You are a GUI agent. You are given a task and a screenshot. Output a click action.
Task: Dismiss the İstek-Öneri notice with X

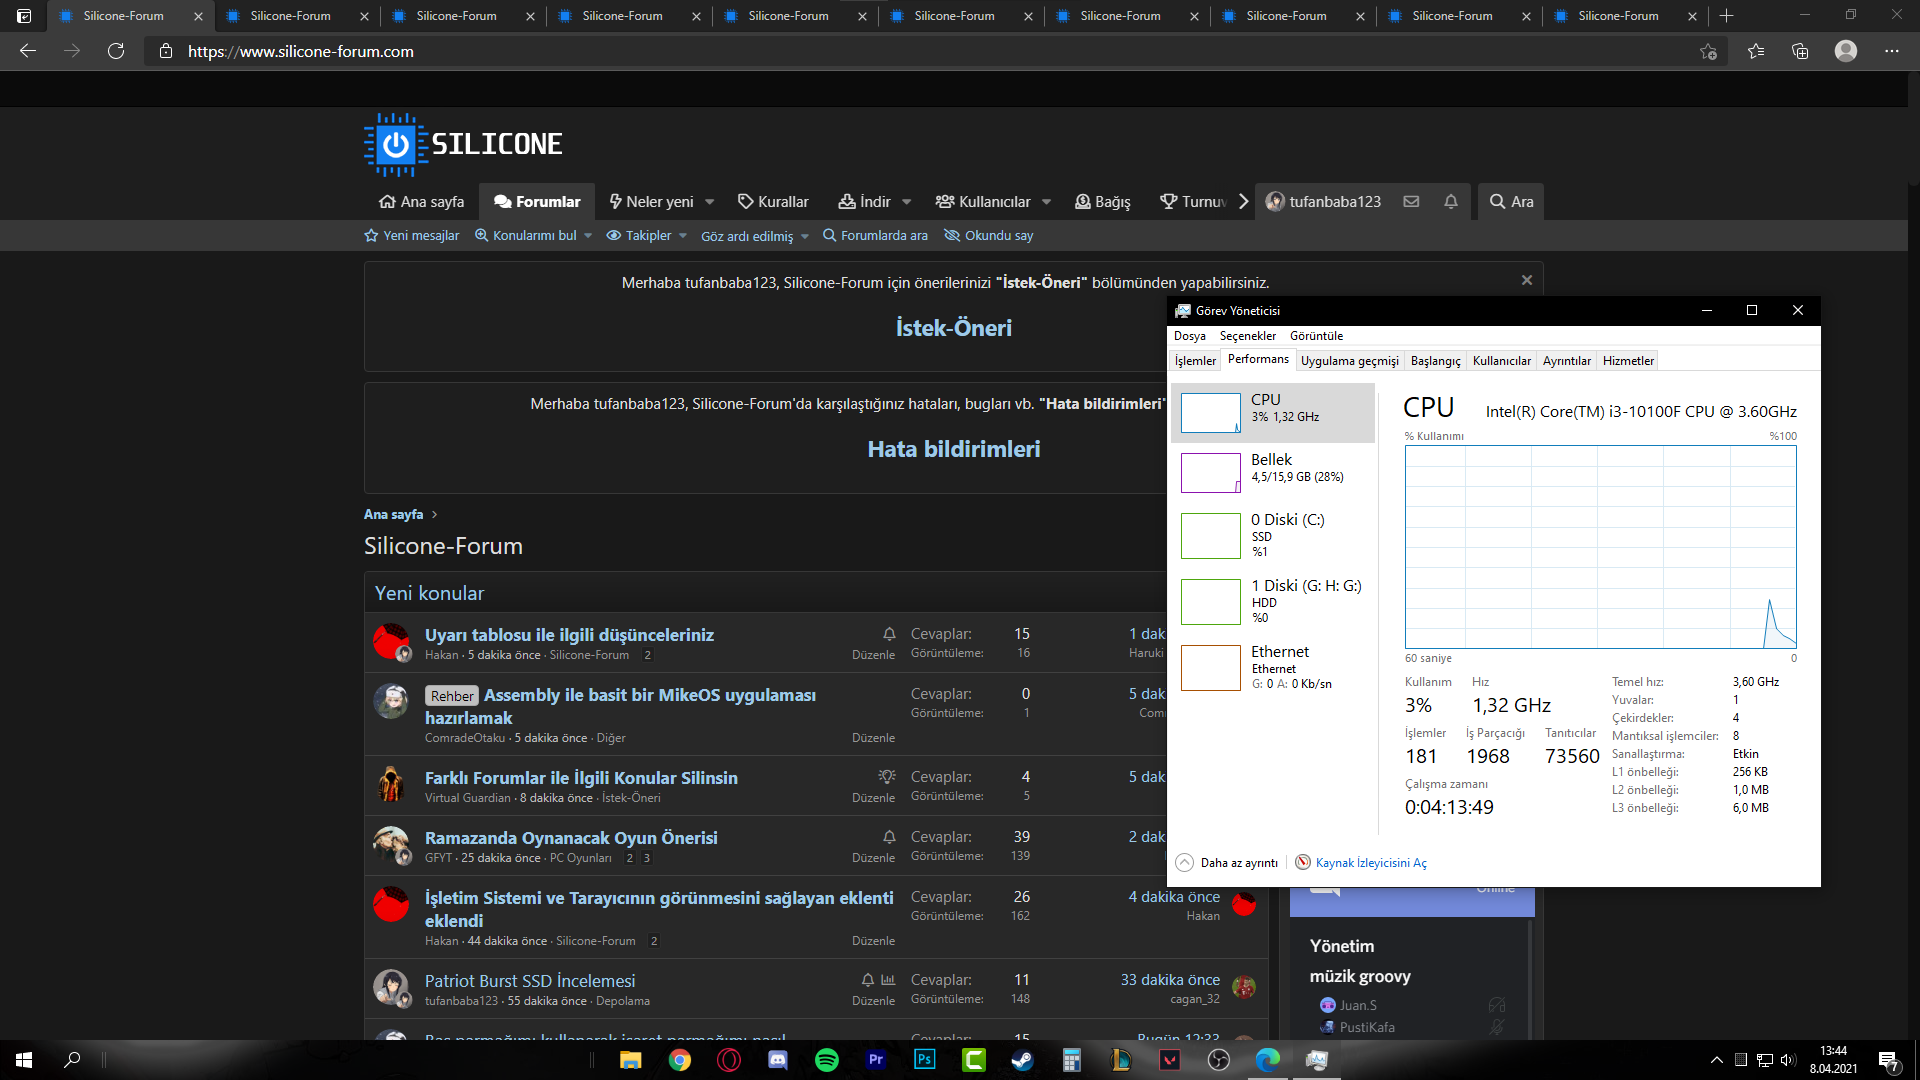1527,280
